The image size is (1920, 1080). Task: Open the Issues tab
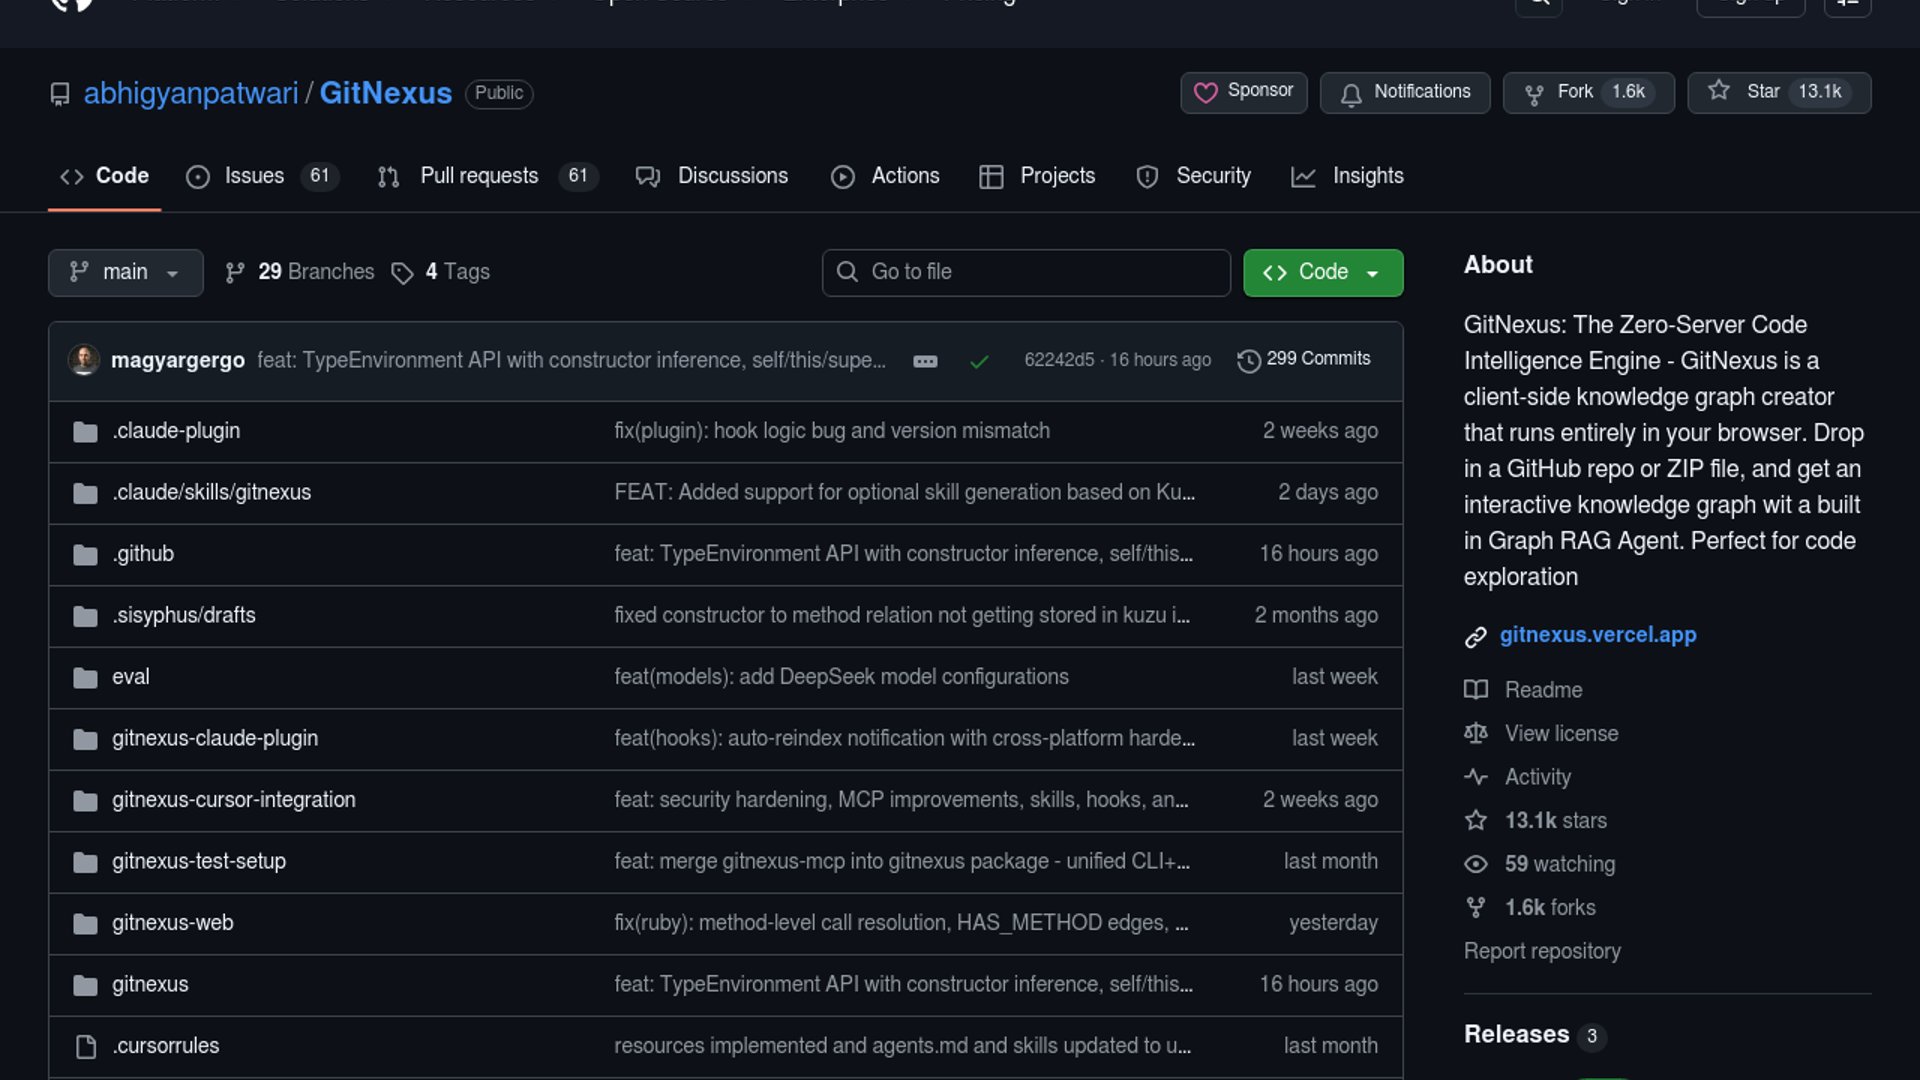point(253,176)
